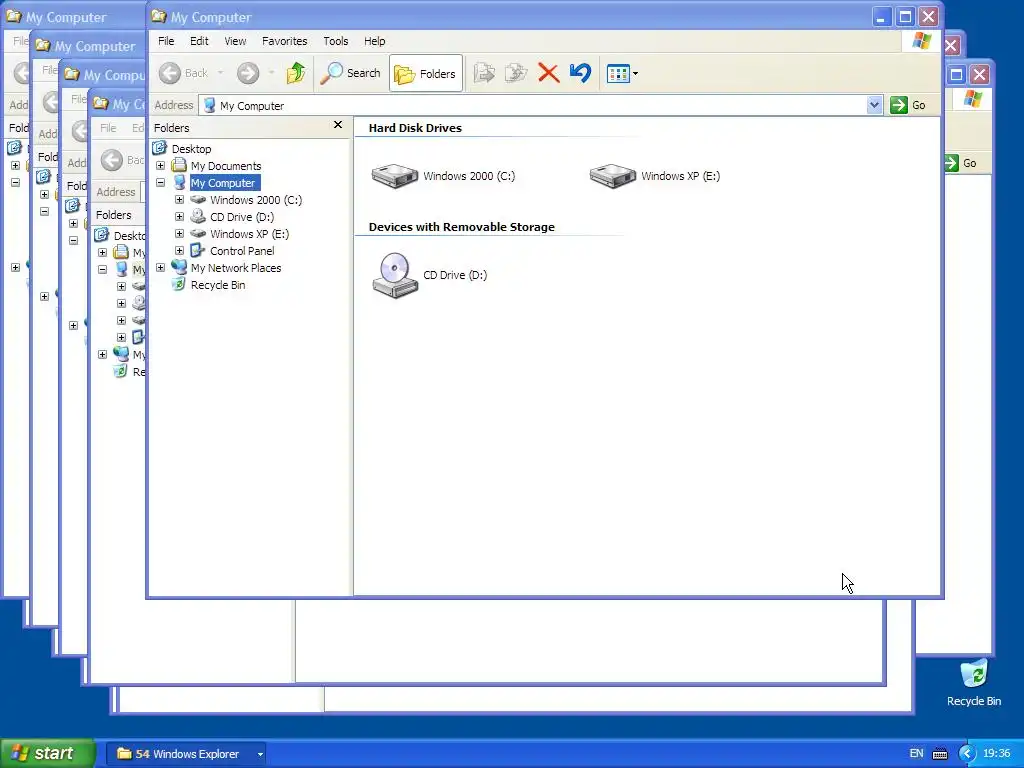1024x768 pixels.
Task: Click the keyboard tray icon
Action: (940, 754)
